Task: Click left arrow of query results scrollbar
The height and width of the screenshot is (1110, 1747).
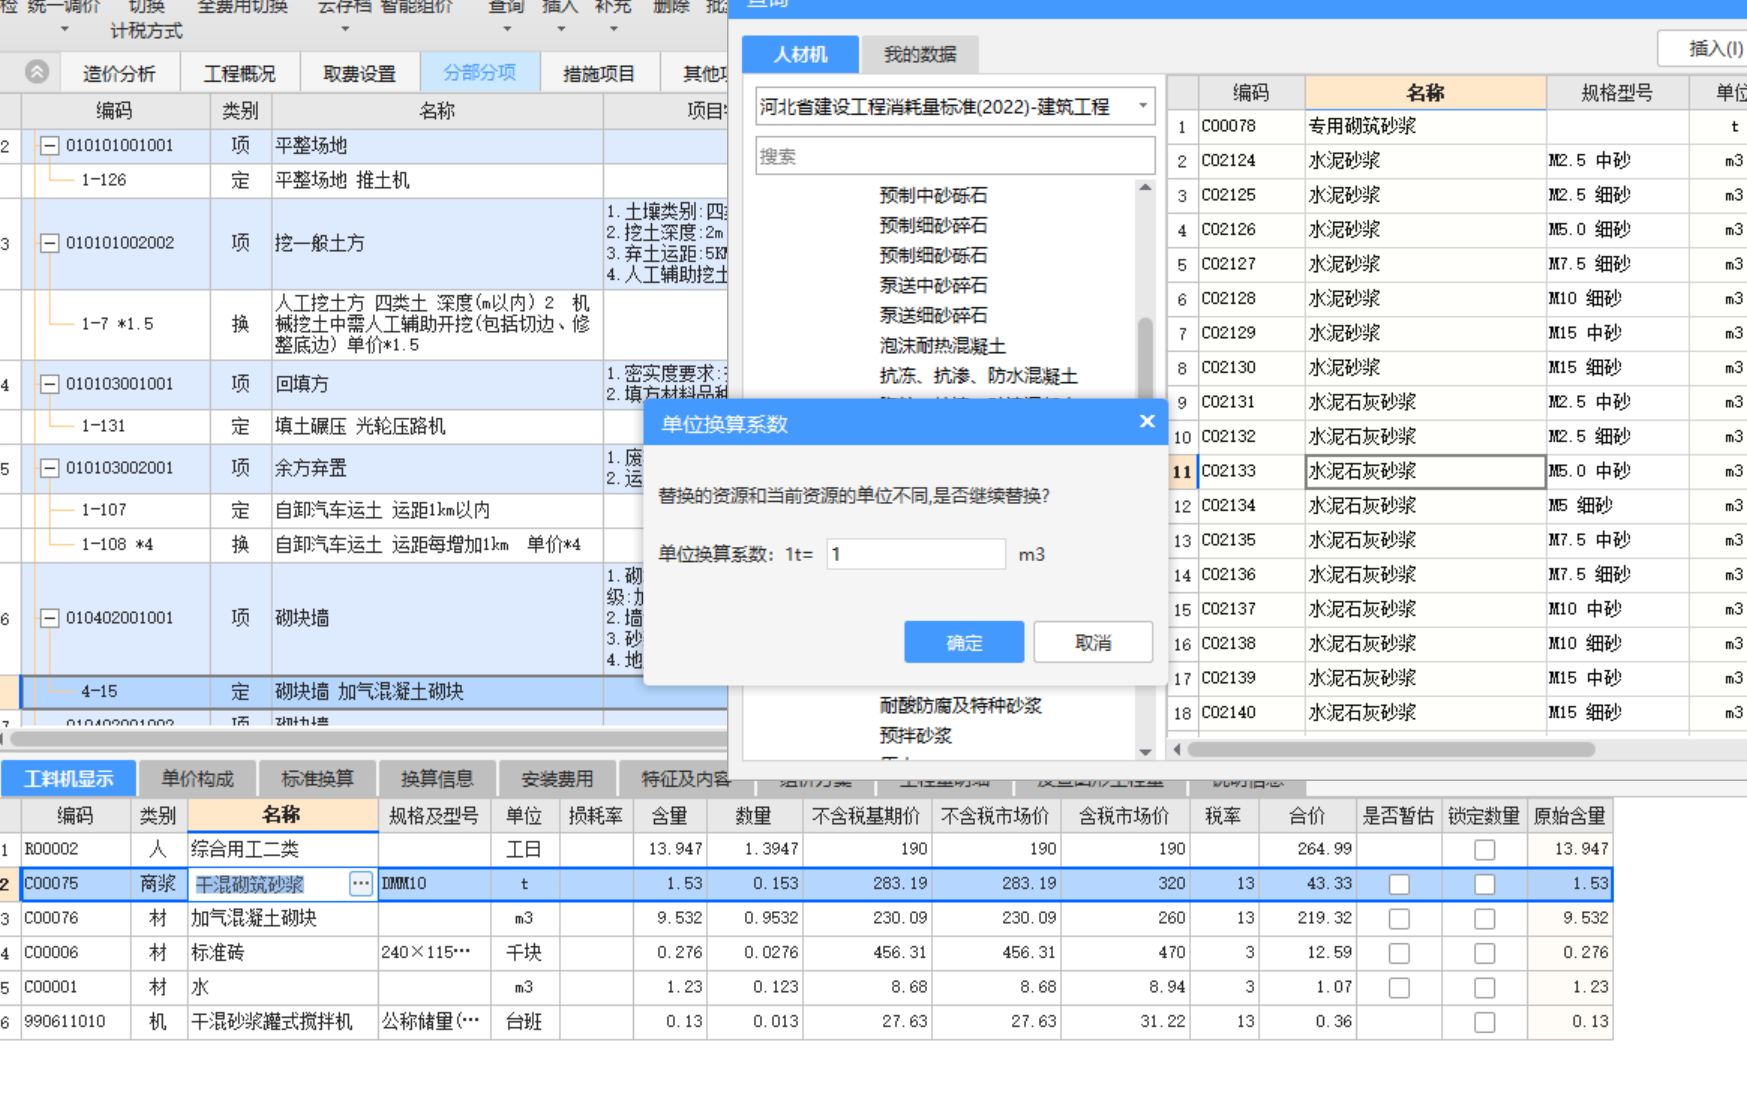Action: coord(1177,749)
